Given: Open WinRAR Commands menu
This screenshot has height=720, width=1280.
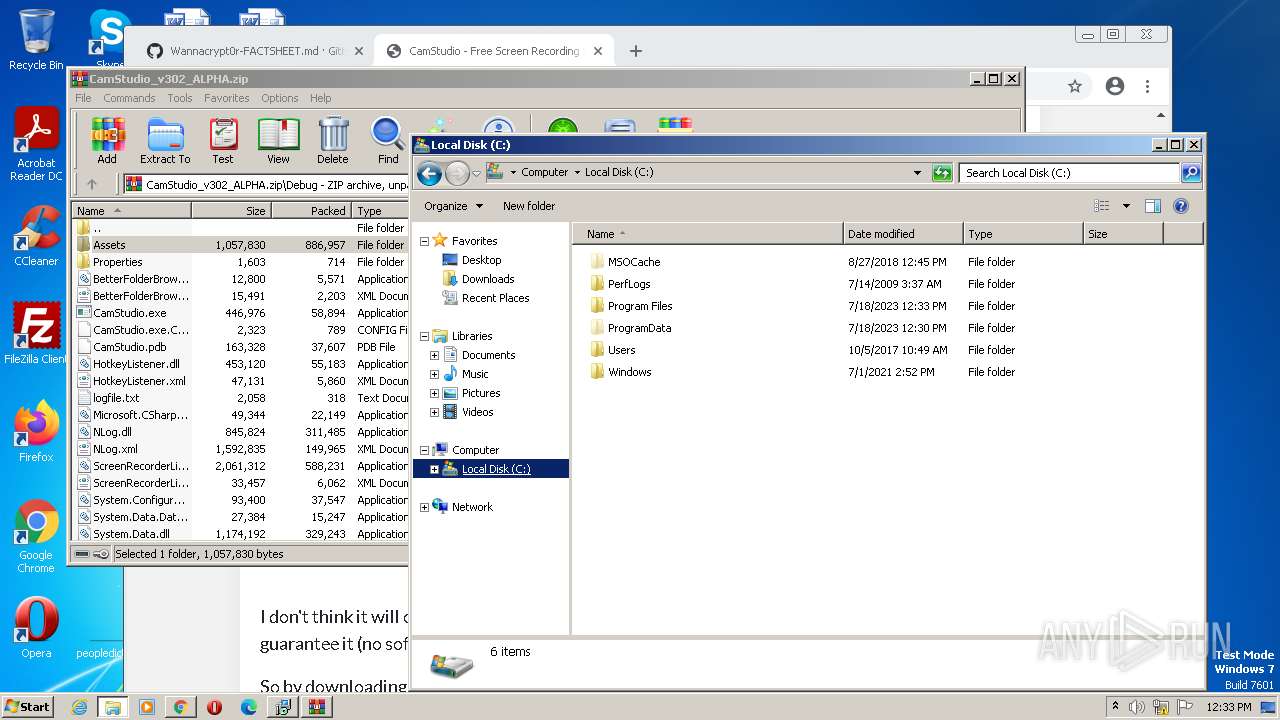Looking at the screenshot, I should 129,98.
